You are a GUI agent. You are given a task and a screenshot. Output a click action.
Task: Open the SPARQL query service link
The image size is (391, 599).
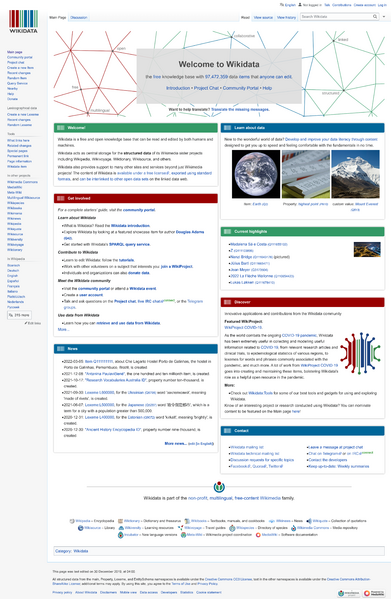(x=130, y=244)
